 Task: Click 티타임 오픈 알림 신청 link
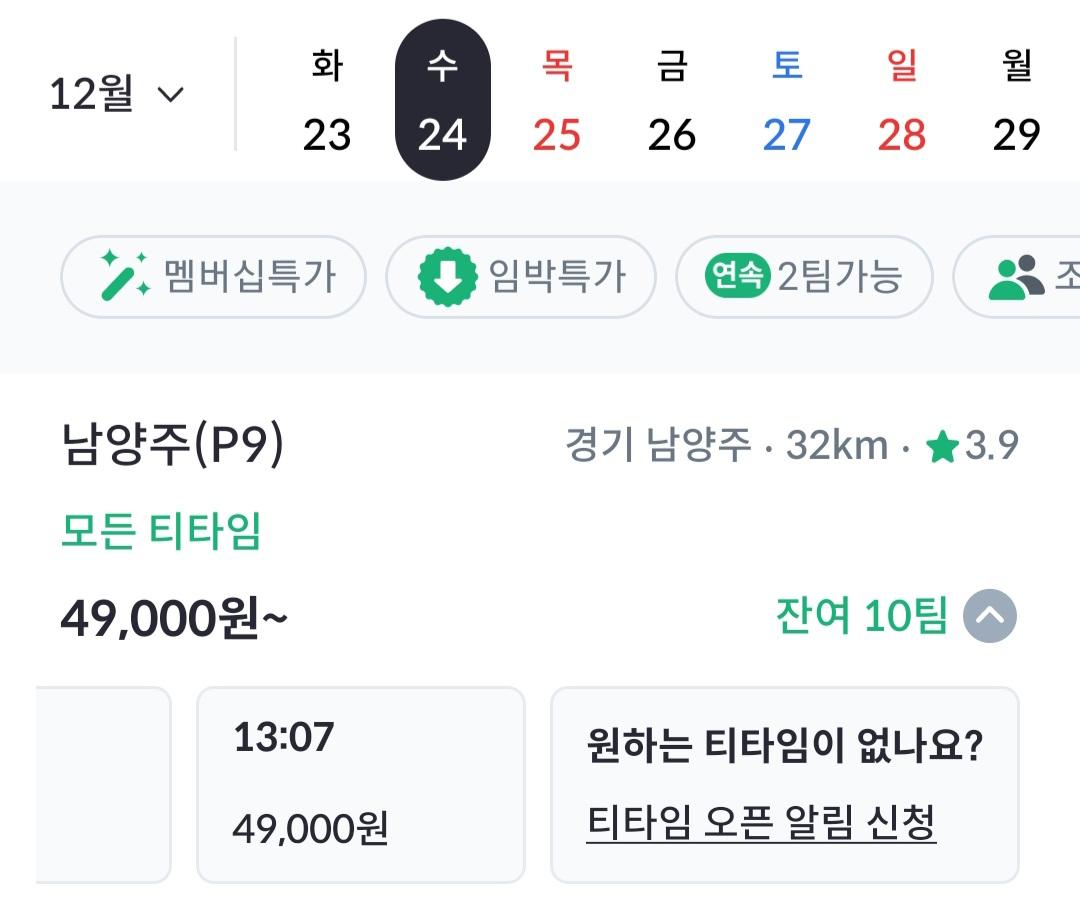tap(761, 825)
